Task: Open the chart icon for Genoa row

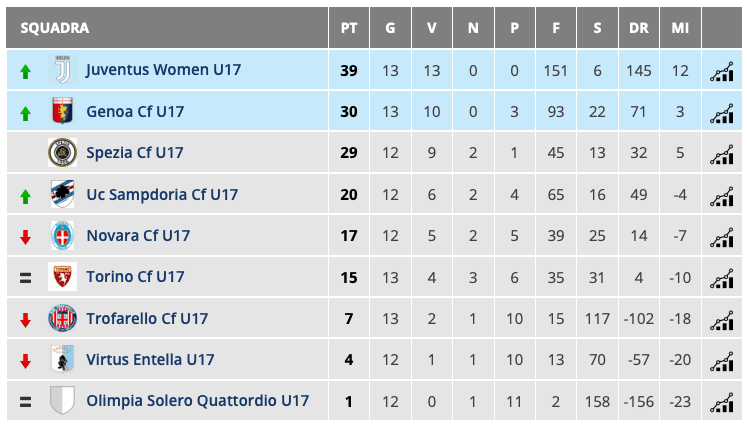Action: (x=721, y=112)
